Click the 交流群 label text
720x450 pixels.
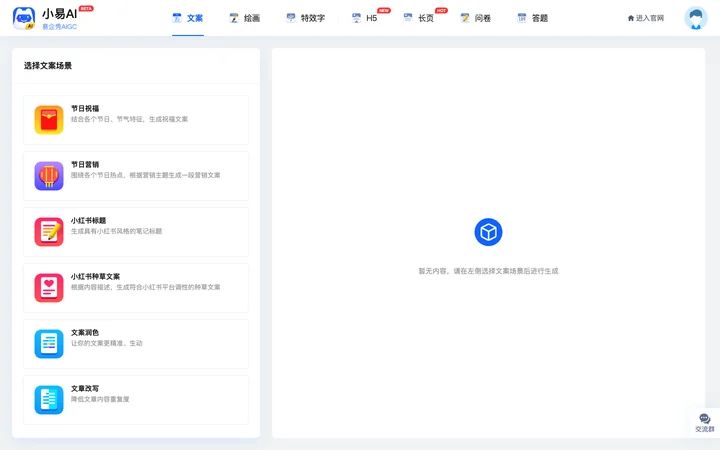(704, 429)
